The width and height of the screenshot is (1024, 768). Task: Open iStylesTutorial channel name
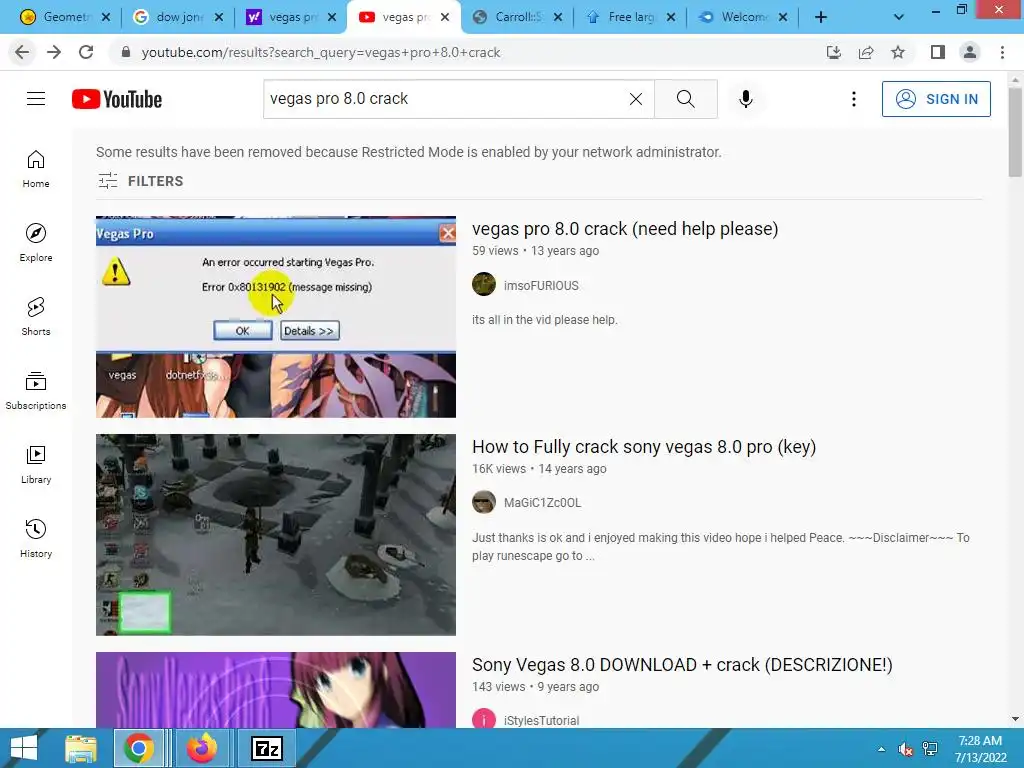click(541, 720)
